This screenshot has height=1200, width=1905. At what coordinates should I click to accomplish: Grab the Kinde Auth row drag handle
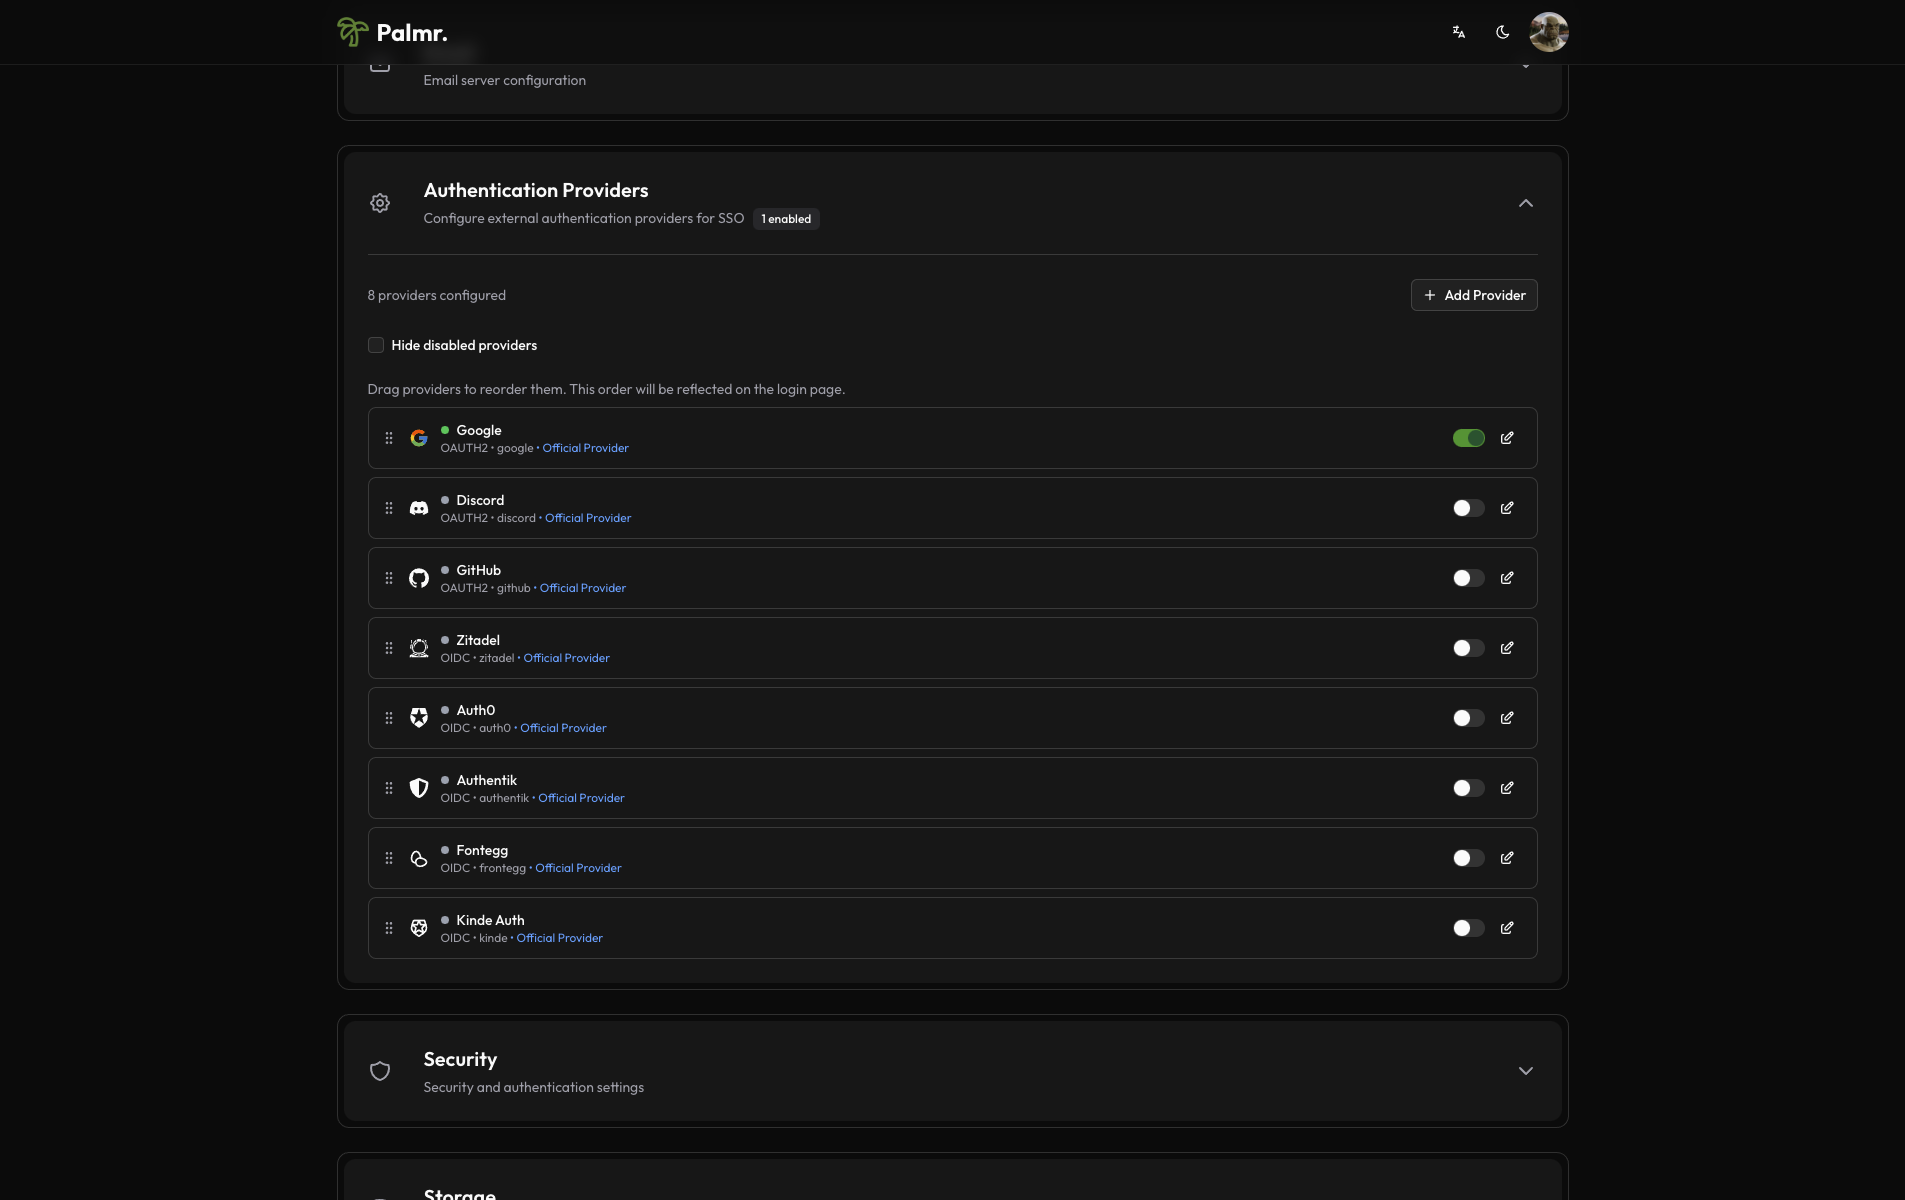389,928
